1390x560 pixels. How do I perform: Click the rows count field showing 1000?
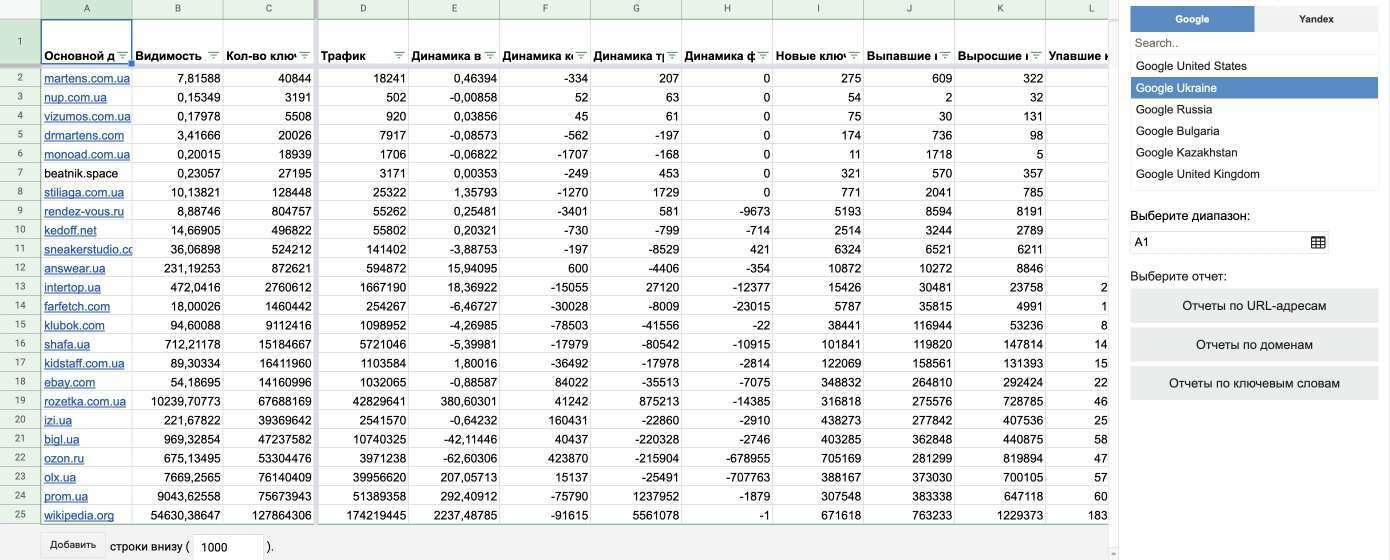227,547
